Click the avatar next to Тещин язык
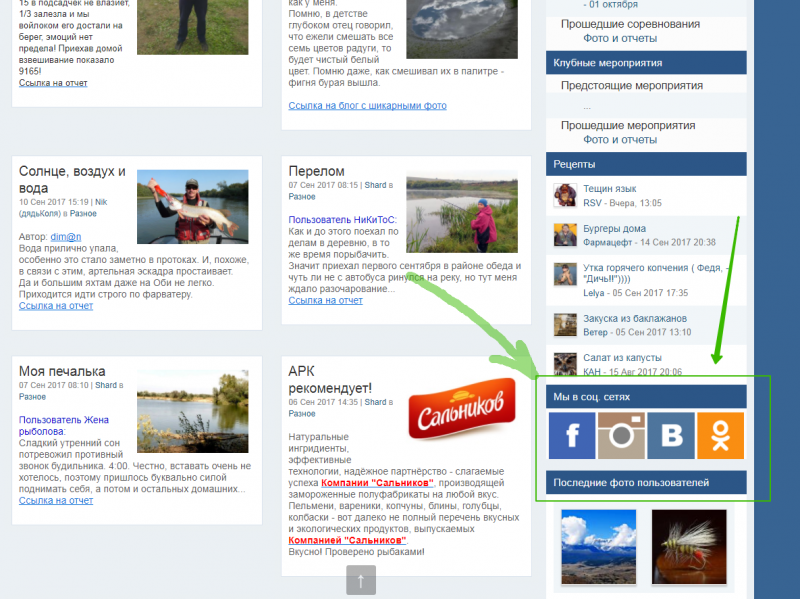This screenshot has height=599, width=800. point(565,195)
